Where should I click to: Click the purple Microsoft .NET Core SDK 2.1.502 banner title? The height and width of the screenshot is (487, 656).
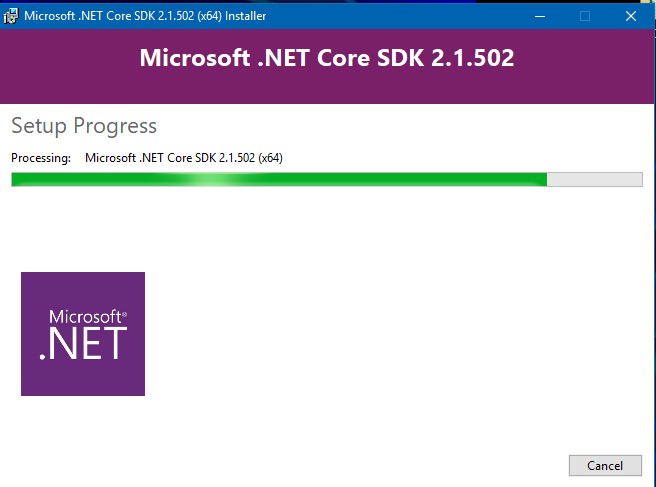tap(327, 58)
